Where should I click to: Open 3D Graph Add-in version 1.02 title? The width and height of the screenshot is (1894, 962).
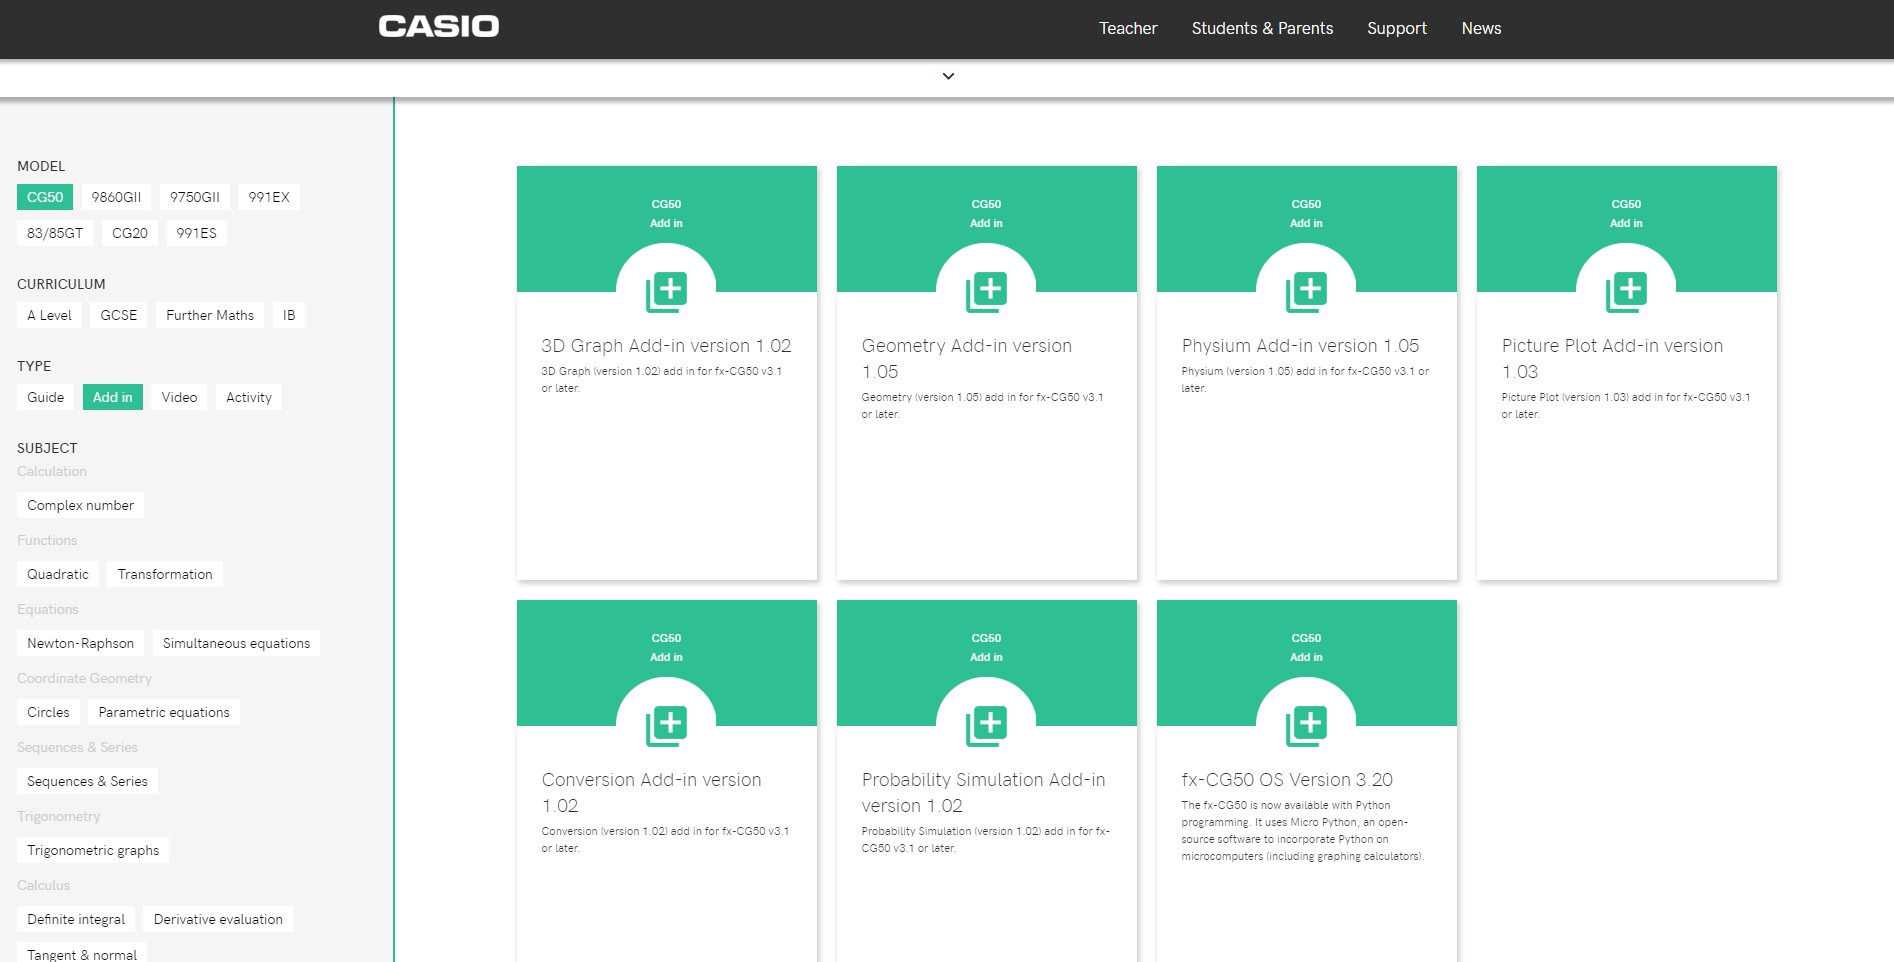[666, 346]
